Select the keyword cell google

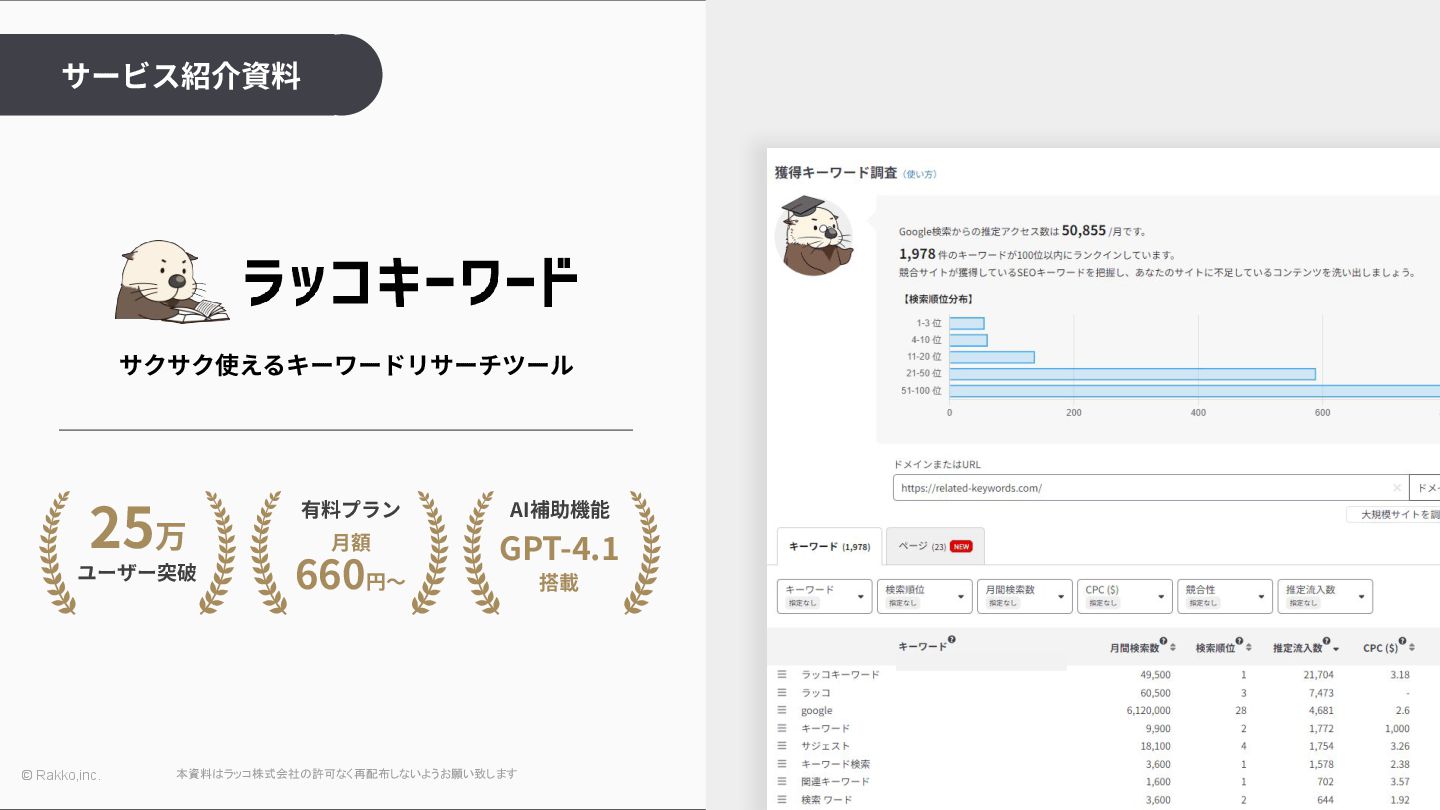[x=816, y=711]
